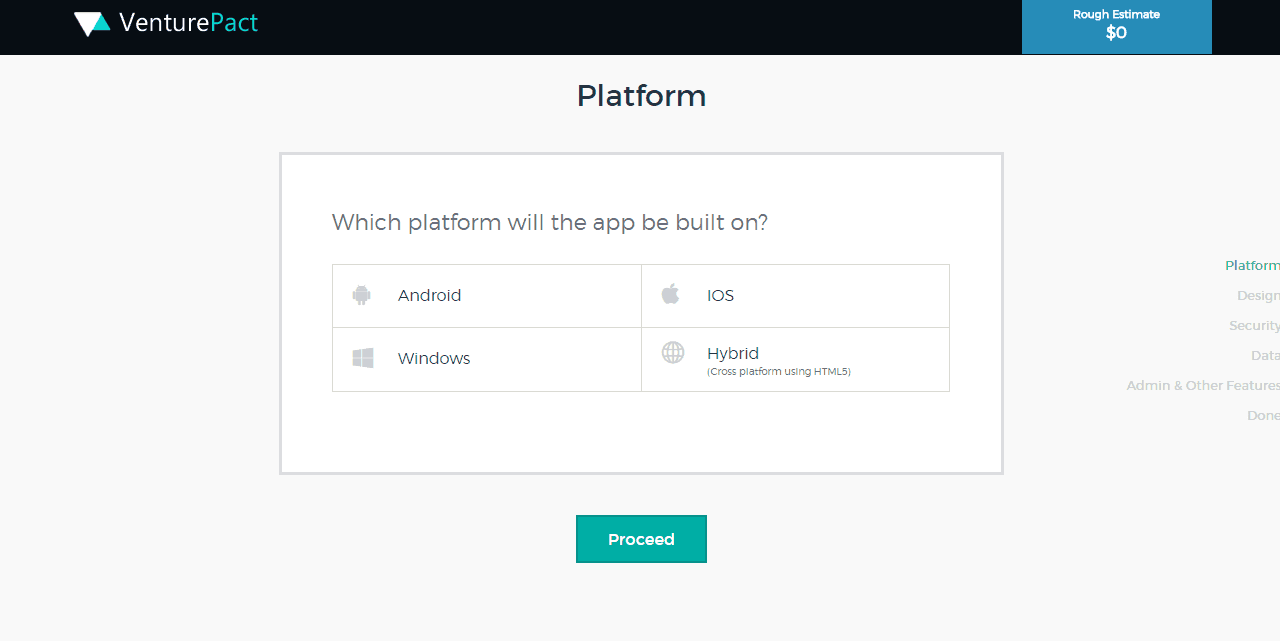
Task: Jump to the Done step
Action: (1262, 416)
